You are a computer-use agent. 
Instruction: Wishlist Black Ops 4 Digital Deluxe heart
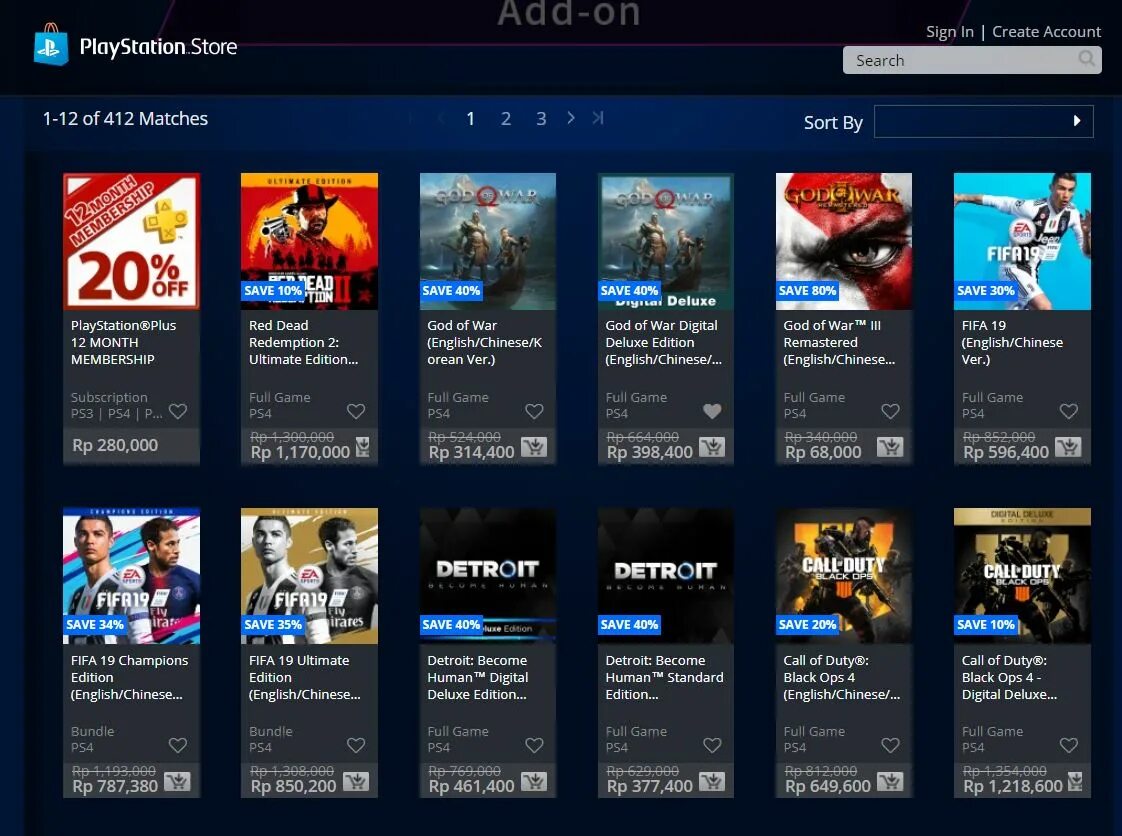1068,745
